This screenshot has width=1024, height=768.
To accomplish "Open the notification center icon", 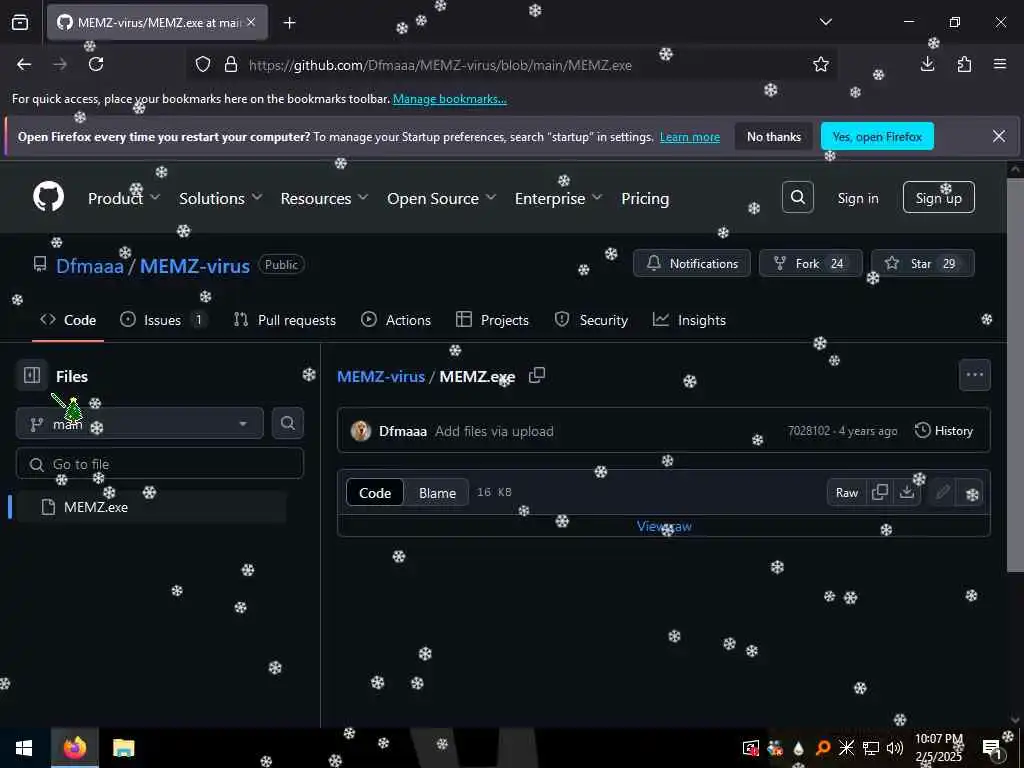I will (x=991, y=748).
